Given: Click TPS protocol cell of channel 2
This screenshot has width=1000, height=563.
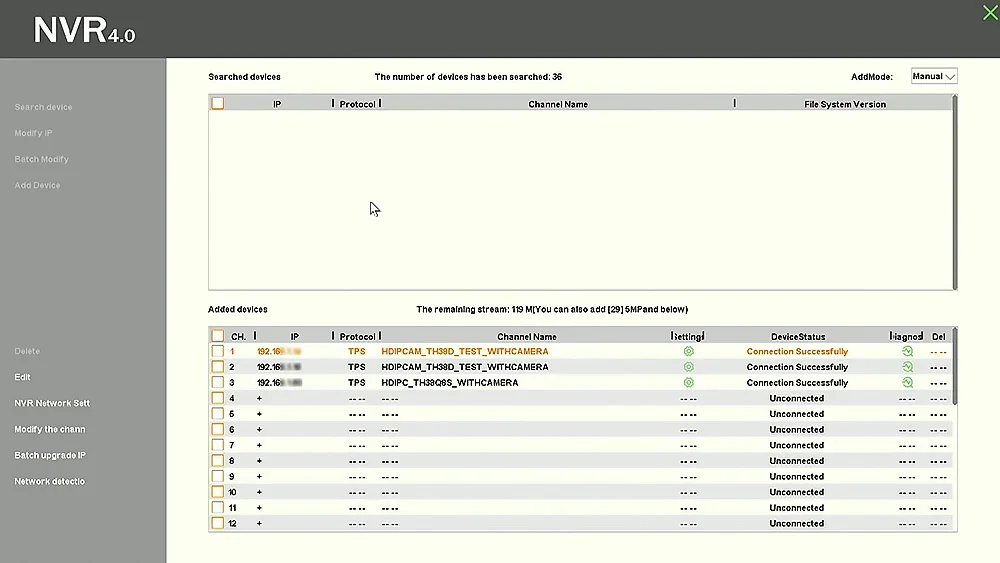Looking at the screenshot, I should point(357,367).
